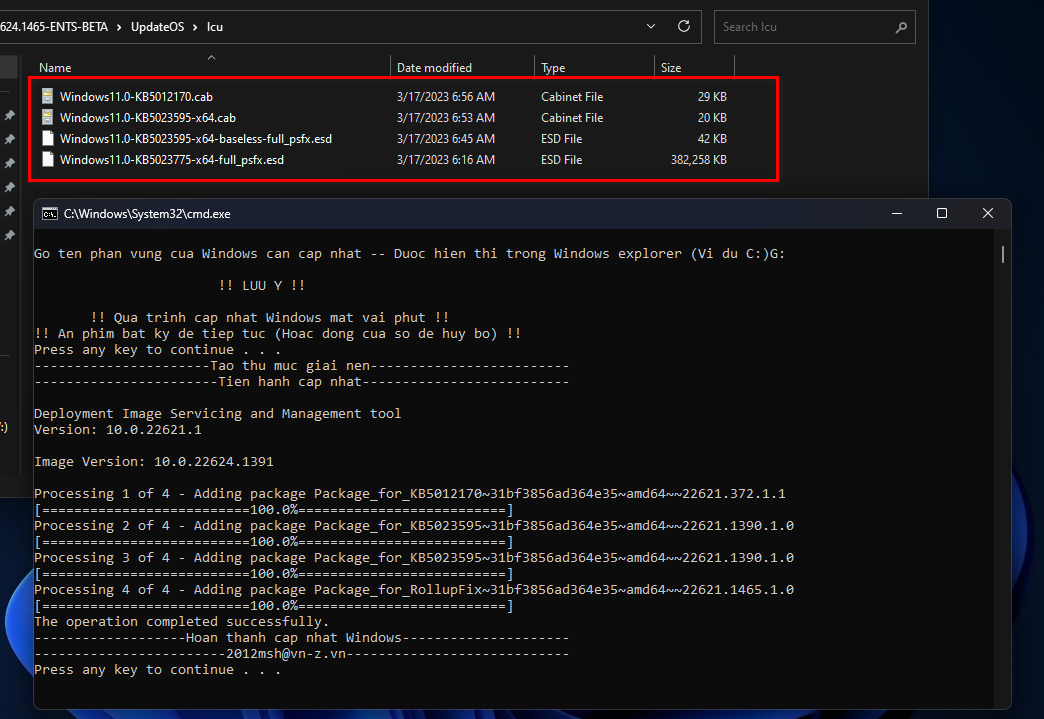Minimize the cmd.exe window
The width and height of the screenshot is (1044, 719).
click(x=897, y=214)
